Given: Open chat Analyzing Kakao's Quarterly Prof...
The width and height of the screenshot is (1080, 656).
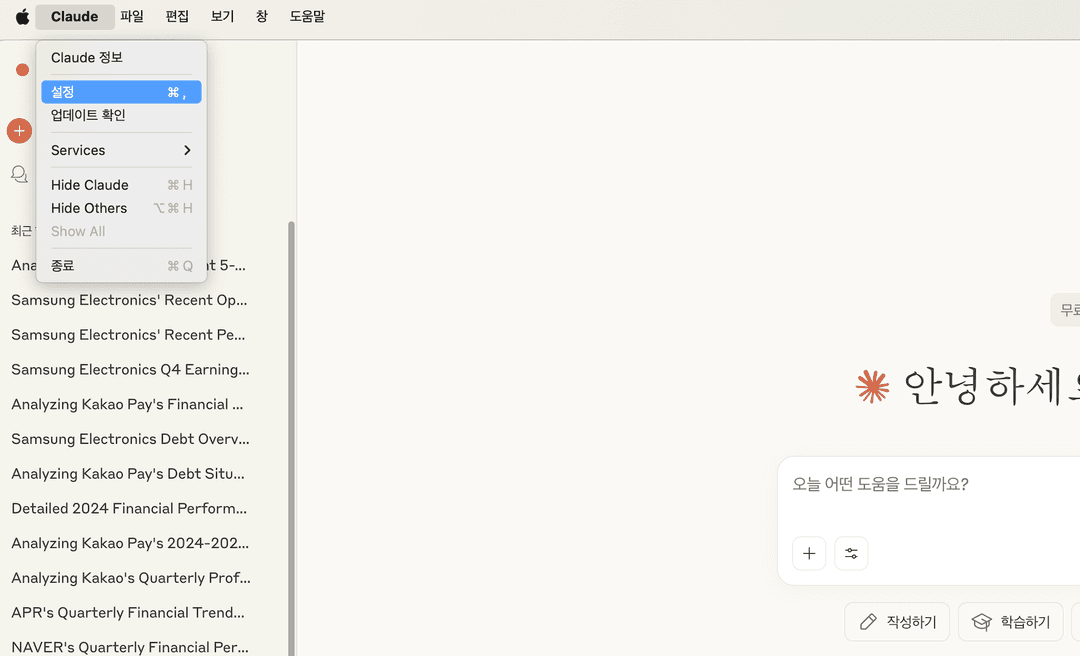Looking at the screenshot, I should 131,578.
